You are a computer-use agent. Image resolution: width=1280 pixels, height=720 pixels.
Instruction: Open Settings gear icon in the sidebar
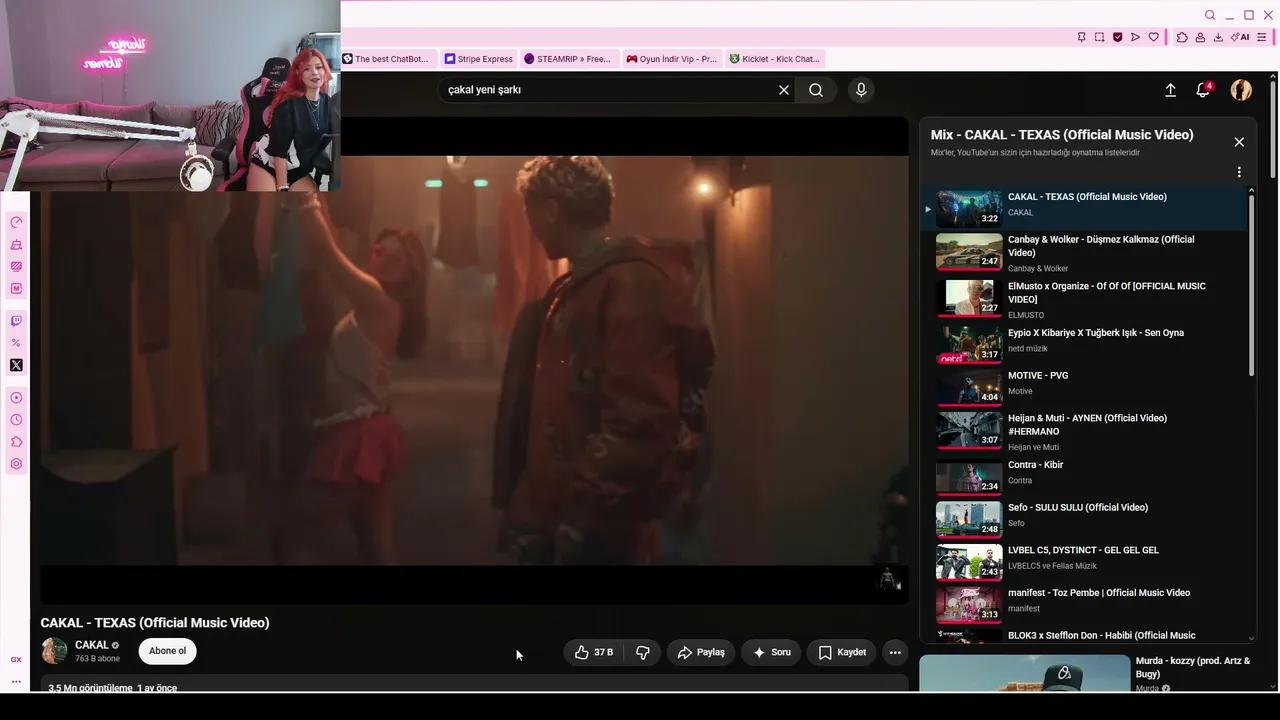[x=16, y=464]
